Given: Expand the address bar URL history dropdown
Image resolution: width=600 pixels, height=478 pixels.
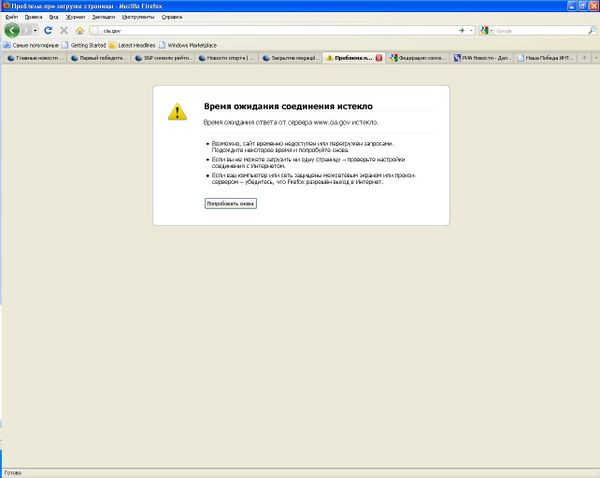Looking at the screenshot, I should (x=471, y=31).
